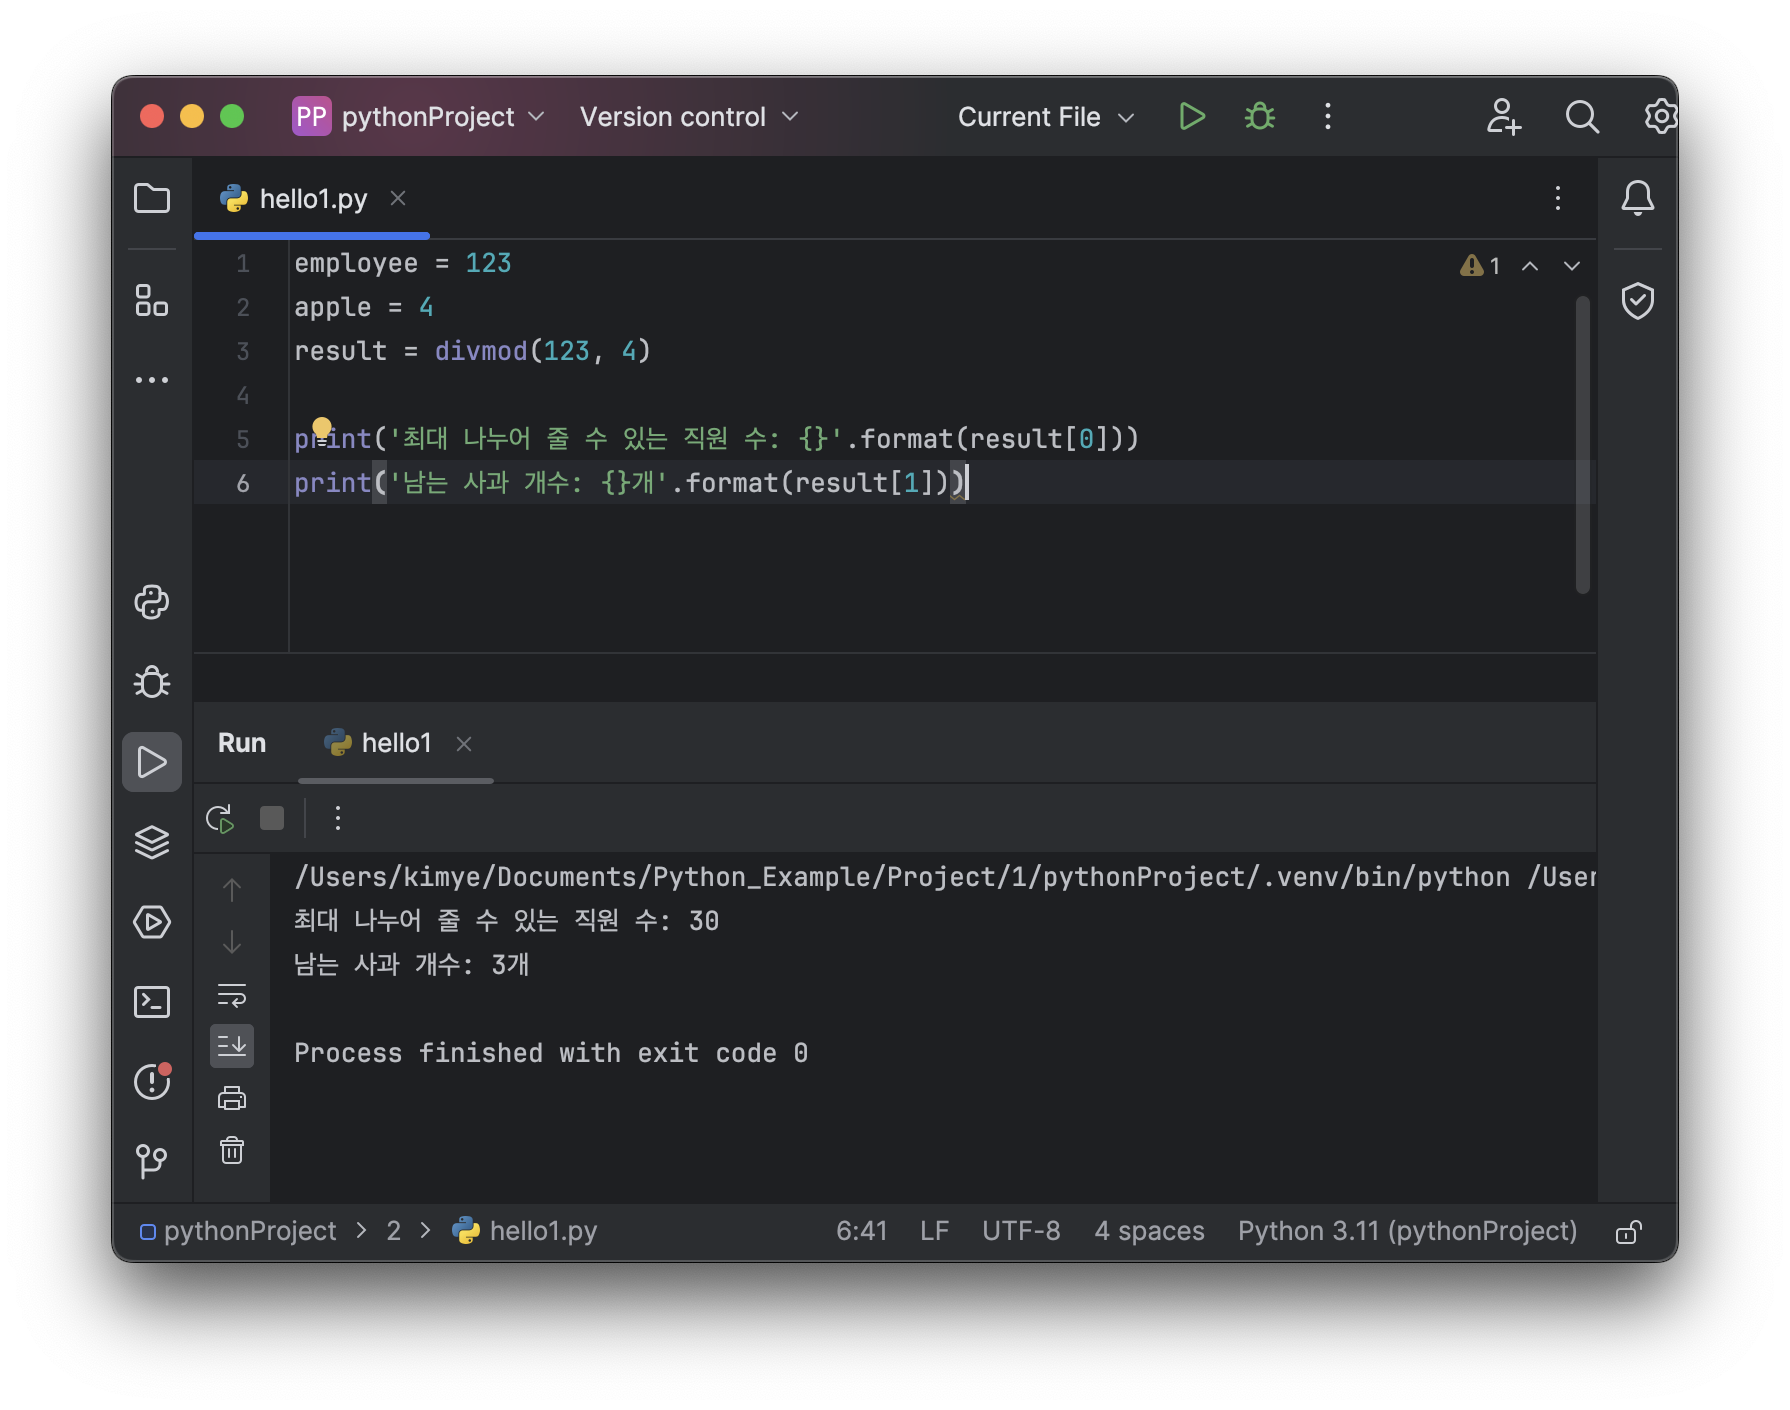Image resolution: width=1790 pixels, height=1410 pixels.
Task: Clear all console output with trash icon
Action: click(232, 1151)
